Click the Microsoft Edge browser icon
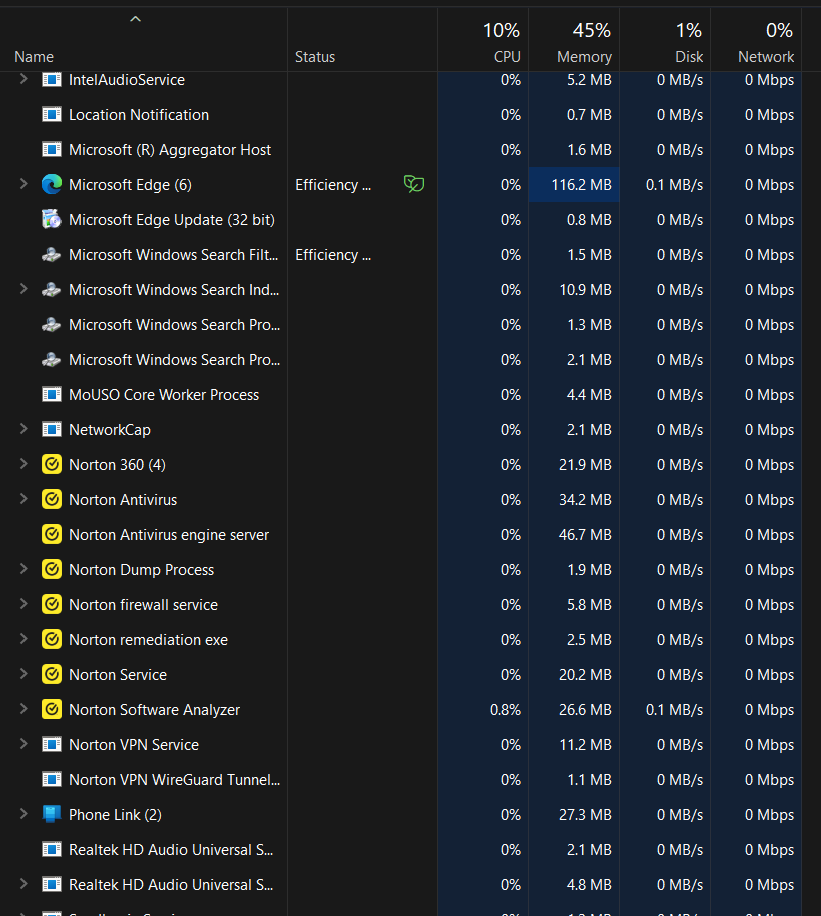Screen dimensions: 821x916 52,185
